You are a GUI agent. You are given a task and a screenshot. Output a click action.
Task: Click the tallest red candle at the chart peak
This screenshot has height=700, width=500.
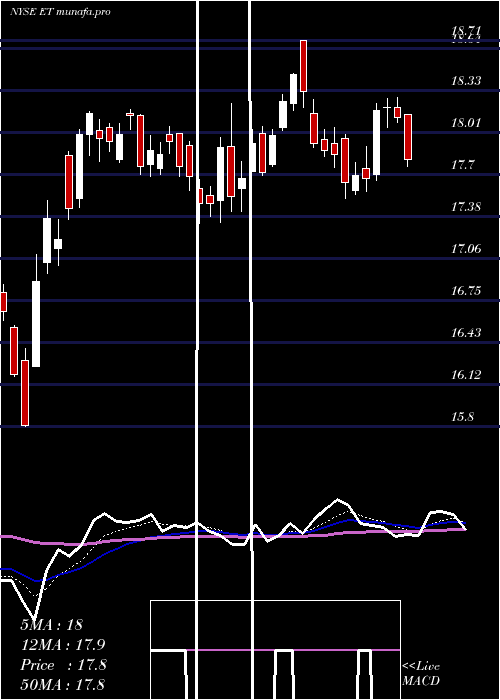click(x=303, y=66)
